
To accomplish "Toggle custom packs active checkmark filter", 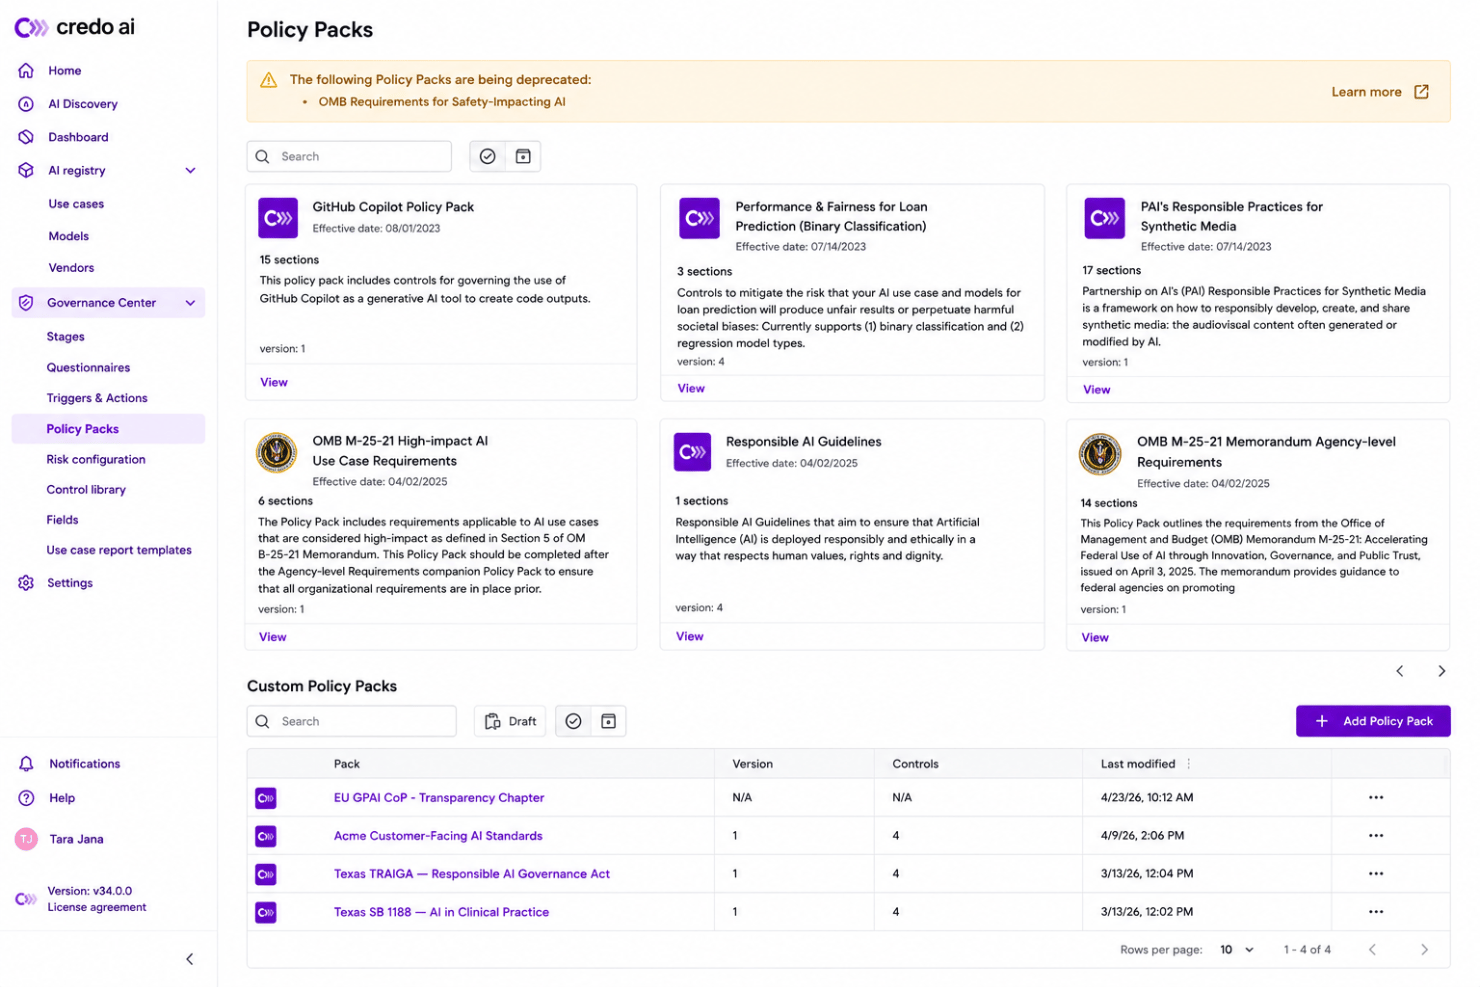I will click(x=573, y=721).
